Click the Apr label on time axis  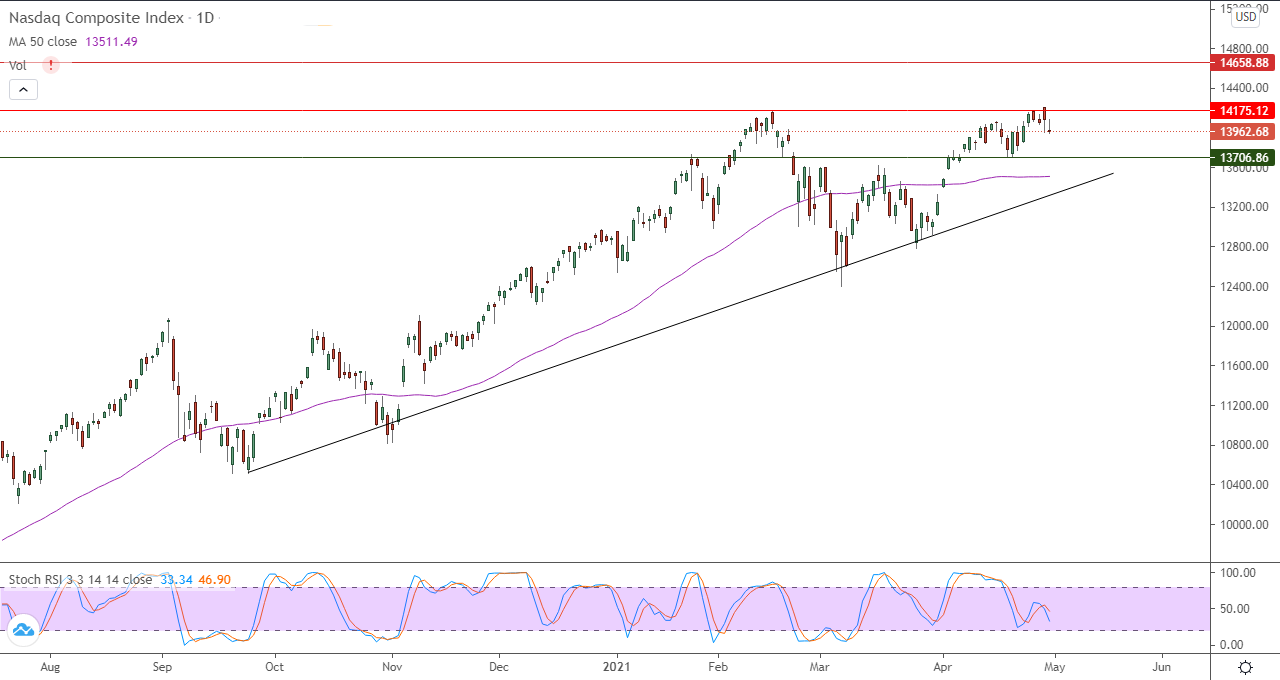pos(942,665)
